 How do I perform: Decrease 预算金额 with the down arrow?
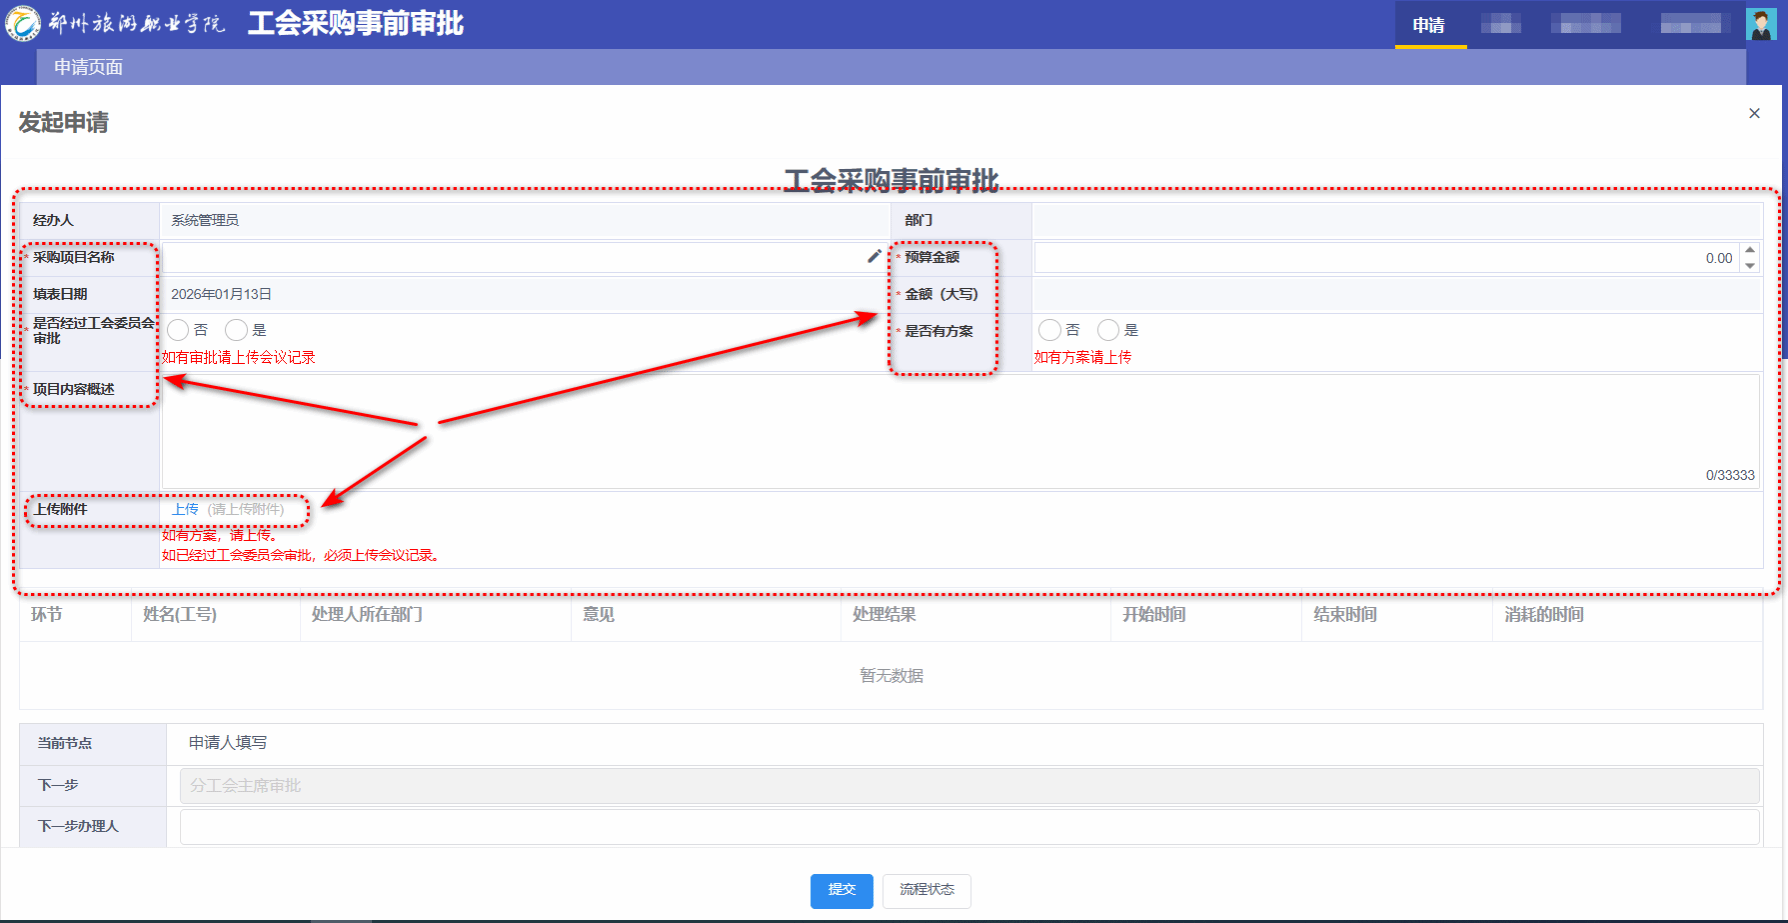coord(1750,265)
